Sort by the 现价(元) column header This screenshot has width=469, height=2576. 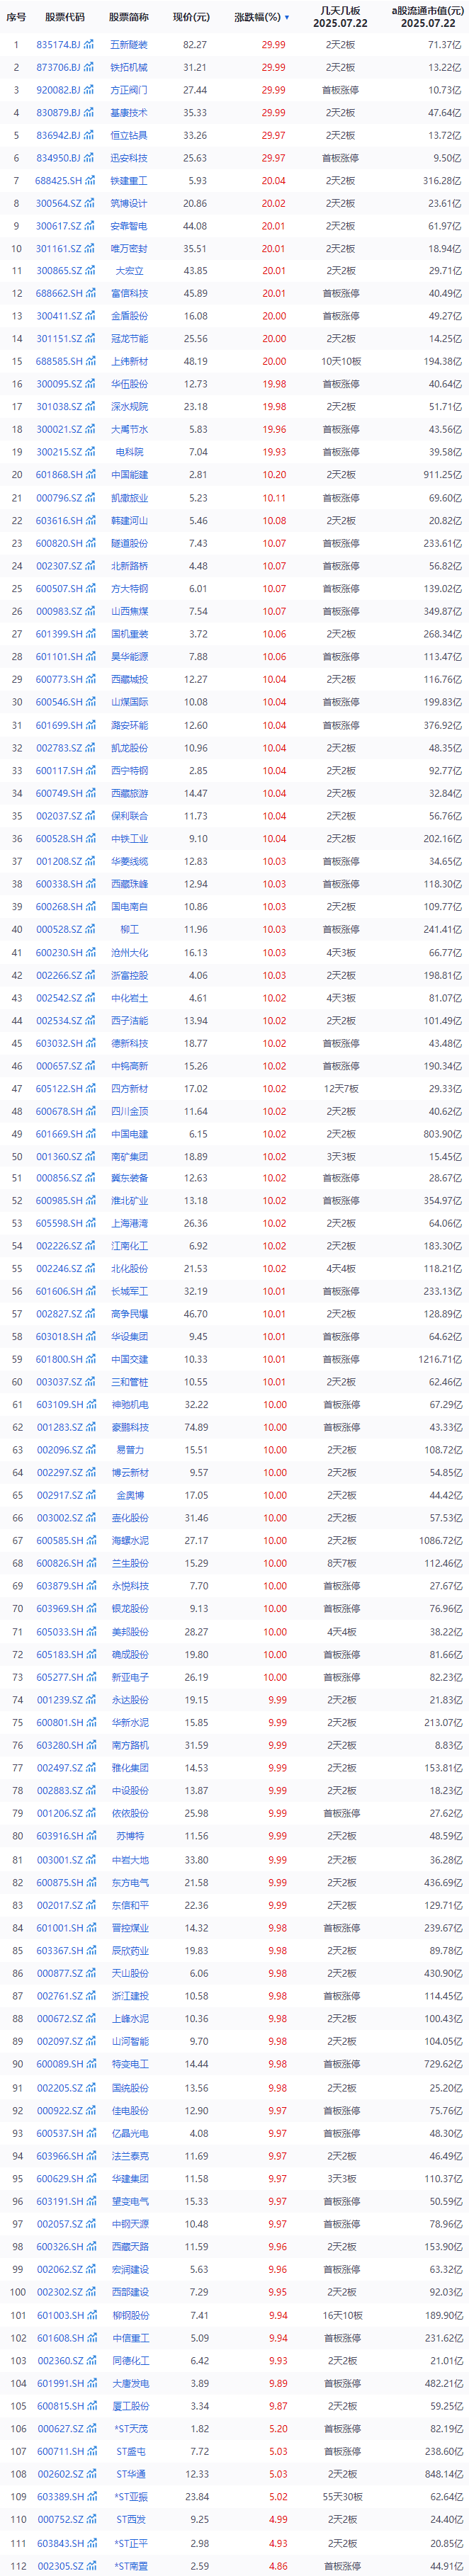click(191, 17)
